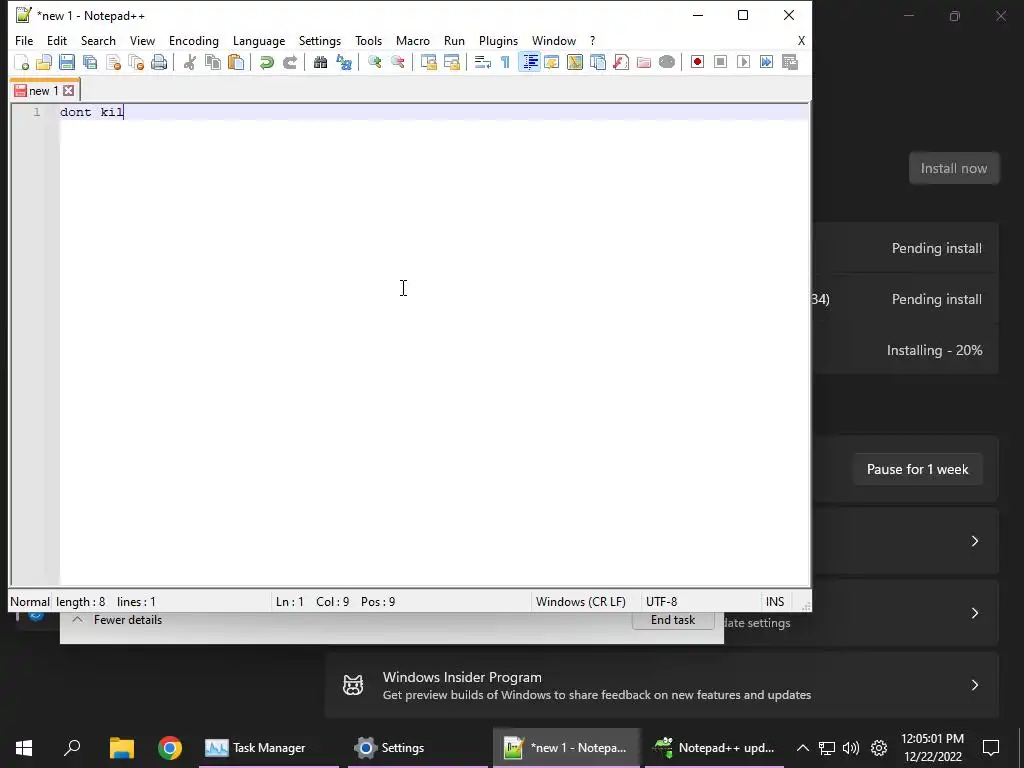Open the Document List toolbar icon
This screenshot has width=1024, height=768.
pyautogui.click(x=598, y=62)
